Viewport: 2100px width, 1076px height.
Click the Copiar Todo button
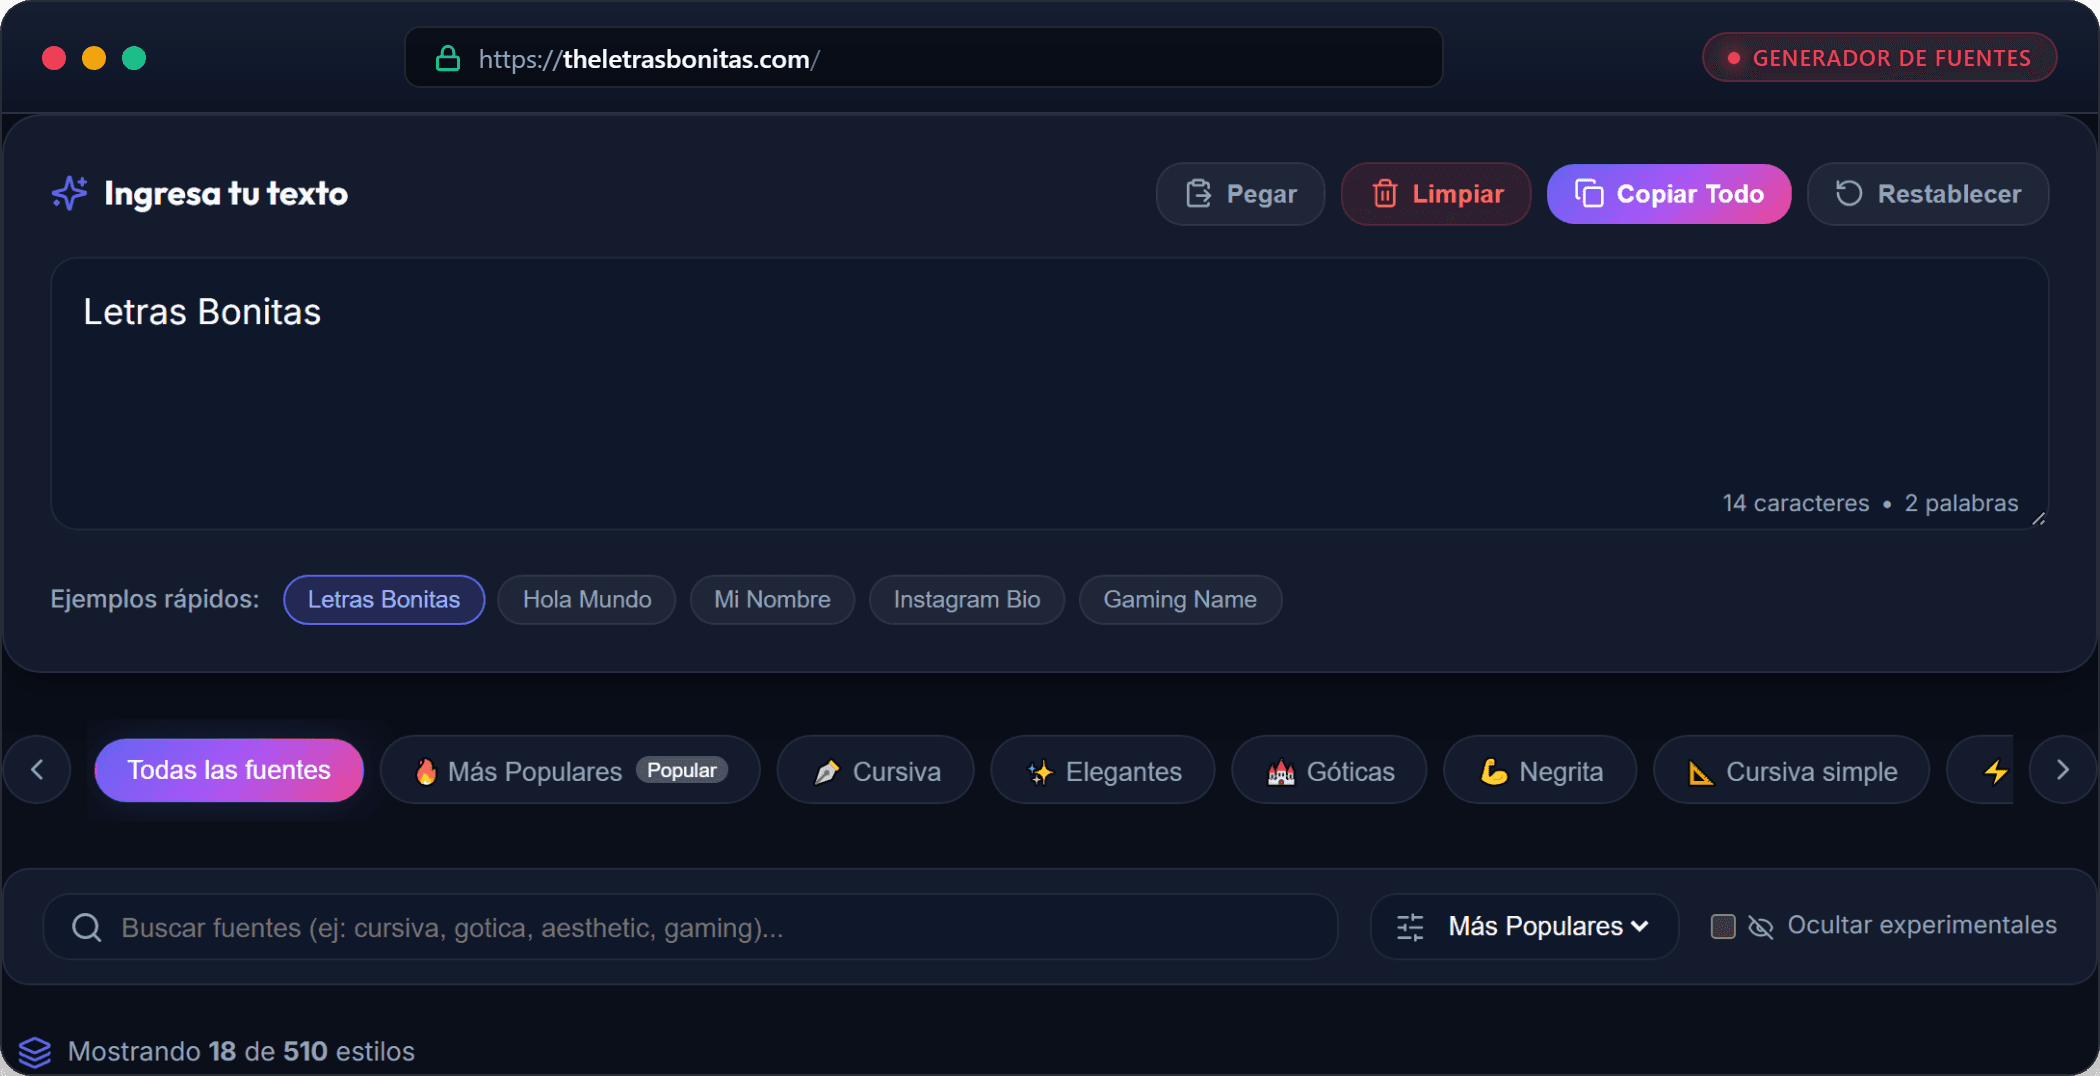coord(1669,194)
